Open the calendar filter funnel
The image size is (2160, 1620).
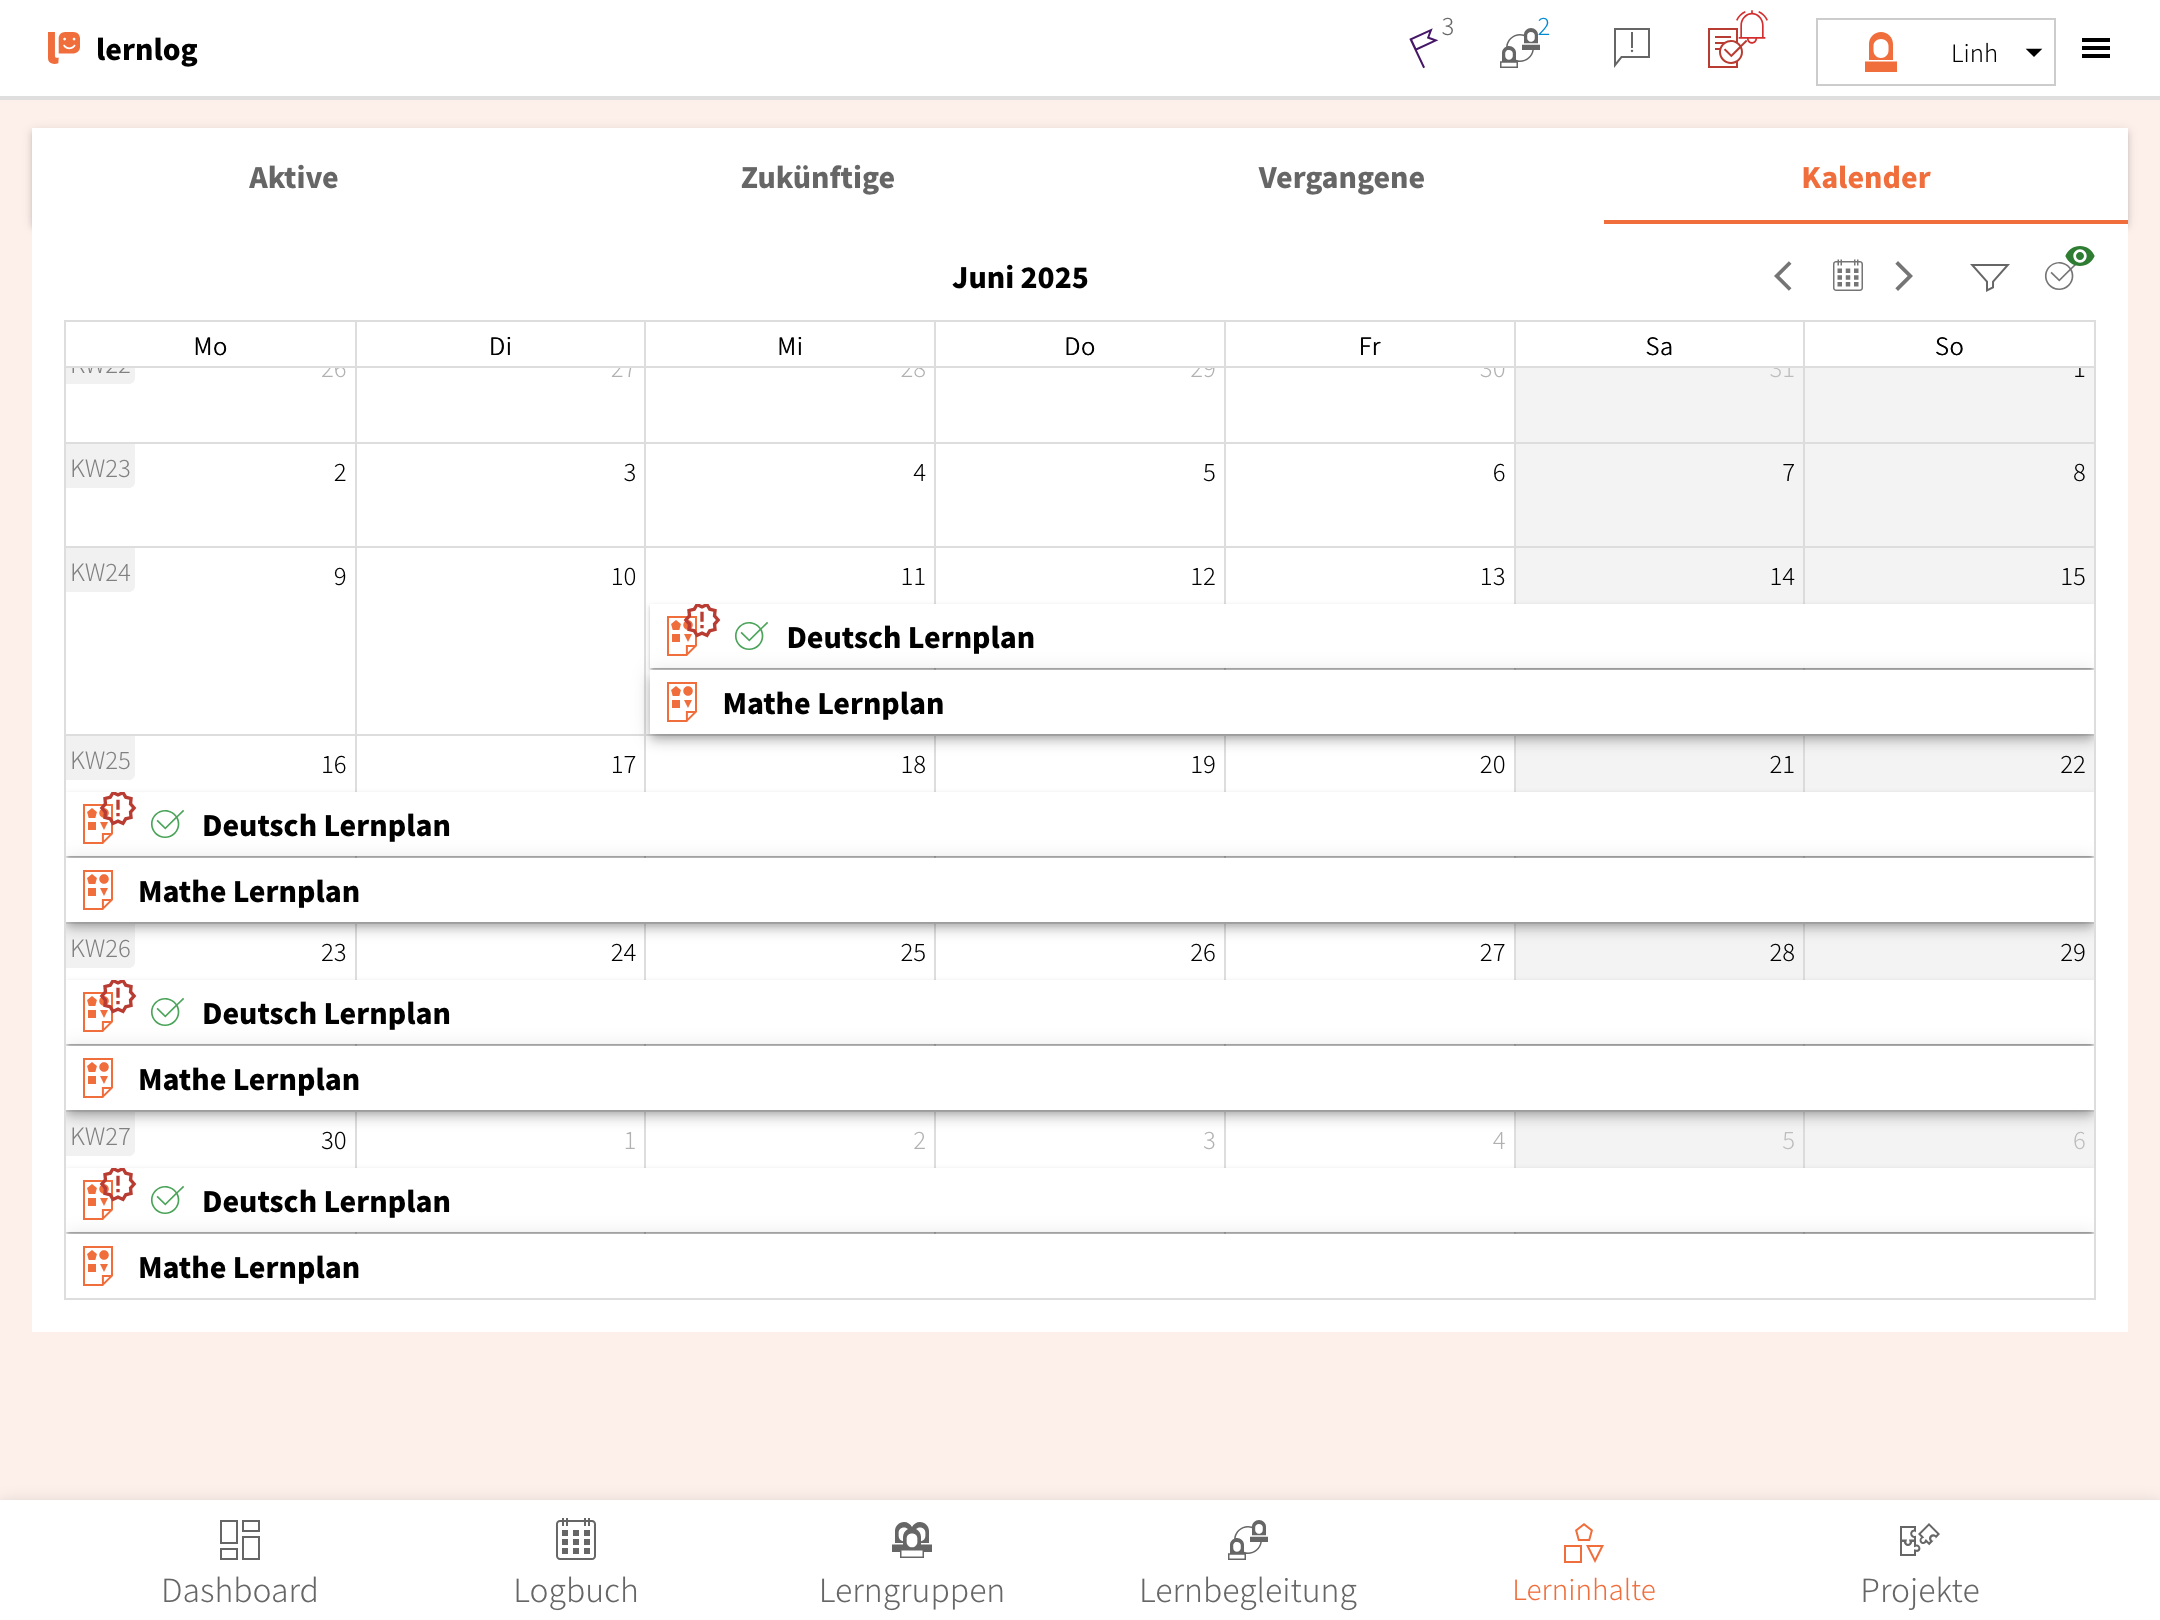pos(1989,276)
